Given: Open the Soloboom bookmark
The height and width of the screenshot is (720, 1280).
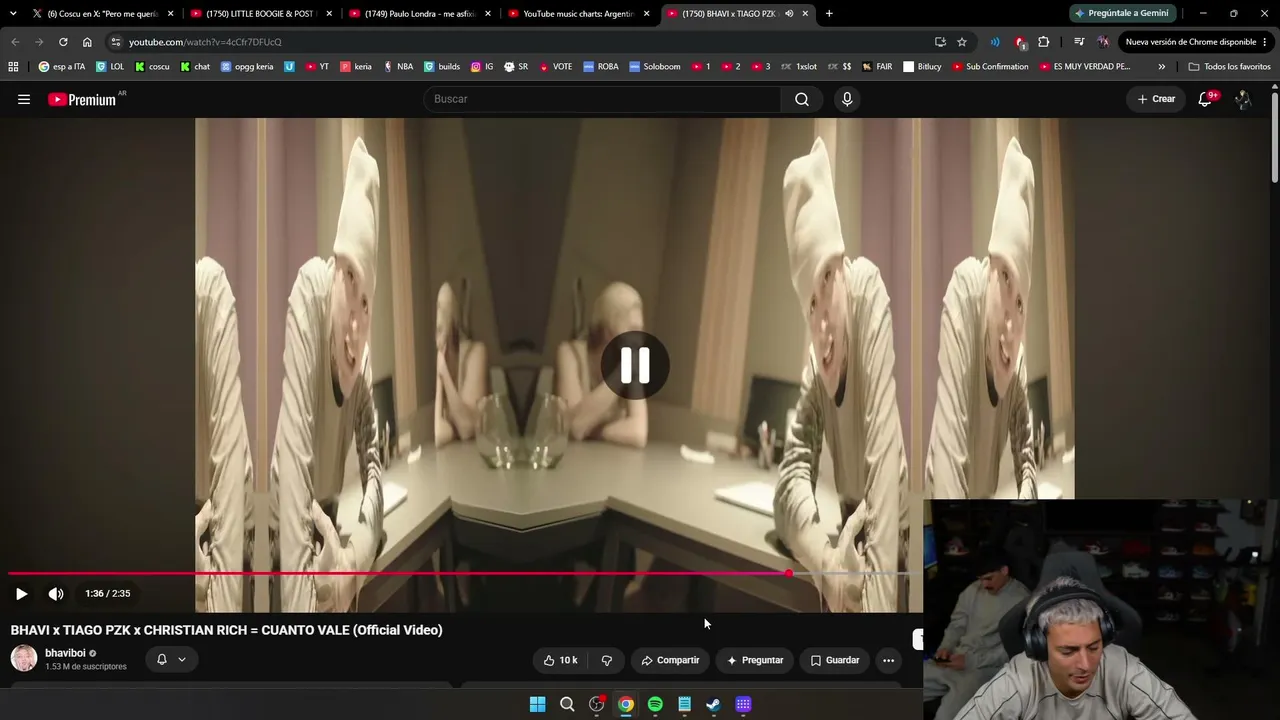Looking at the screenshot, I should (x=654, y=67).
